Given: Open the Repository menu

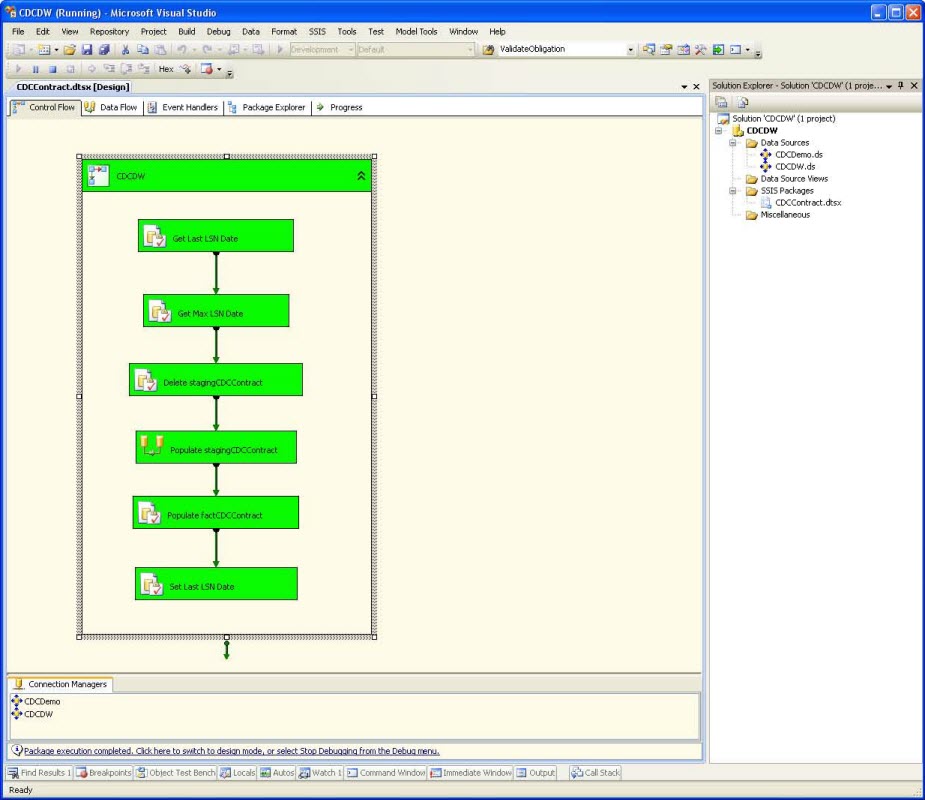Looking at the screenshot, I should [109, 31].
